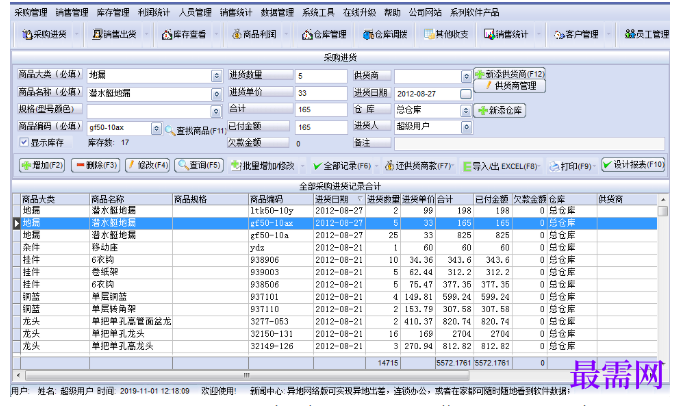Click 导入/出 EXCEL(F8)
Viewport: 682px width, 406px height.
point(499,166)
